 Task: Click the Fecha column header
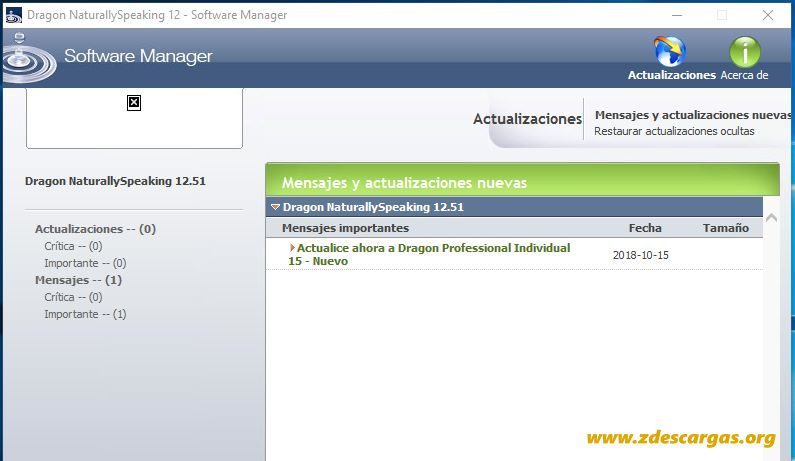[645, 228]
